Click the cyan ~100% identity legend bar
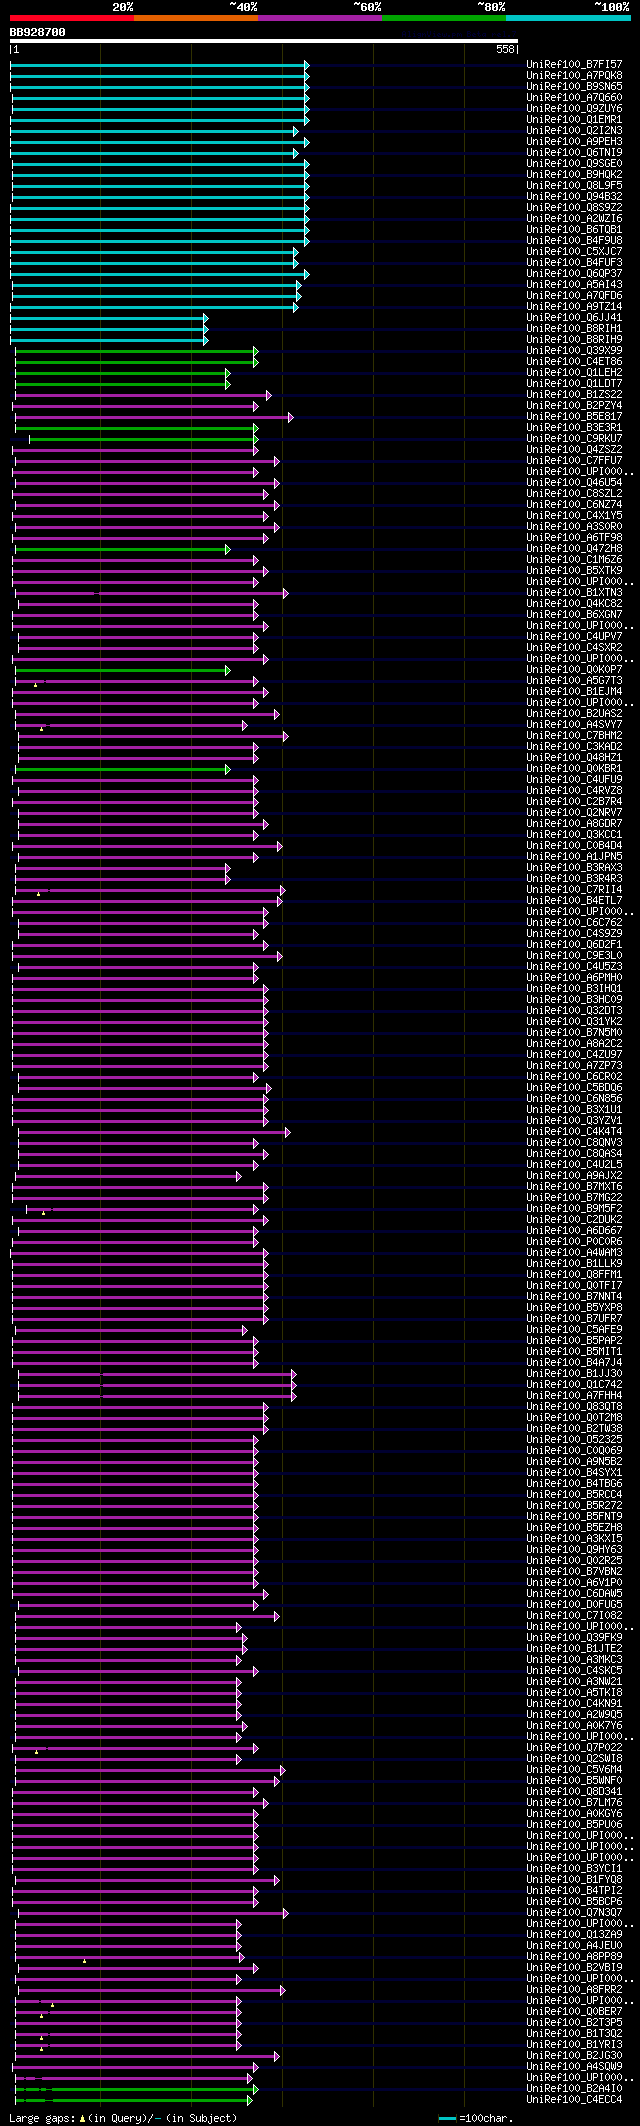 (568, 18)
